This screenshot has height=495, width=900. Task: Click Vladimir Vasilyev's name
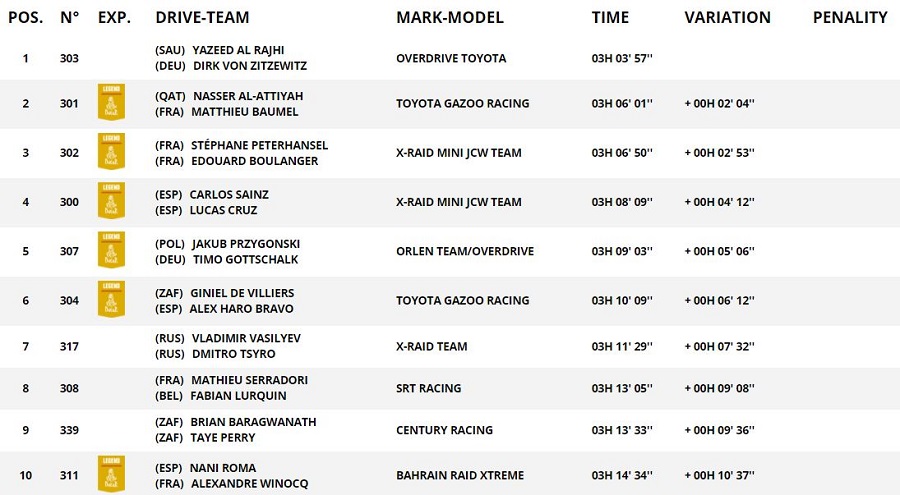coord(245,338)
